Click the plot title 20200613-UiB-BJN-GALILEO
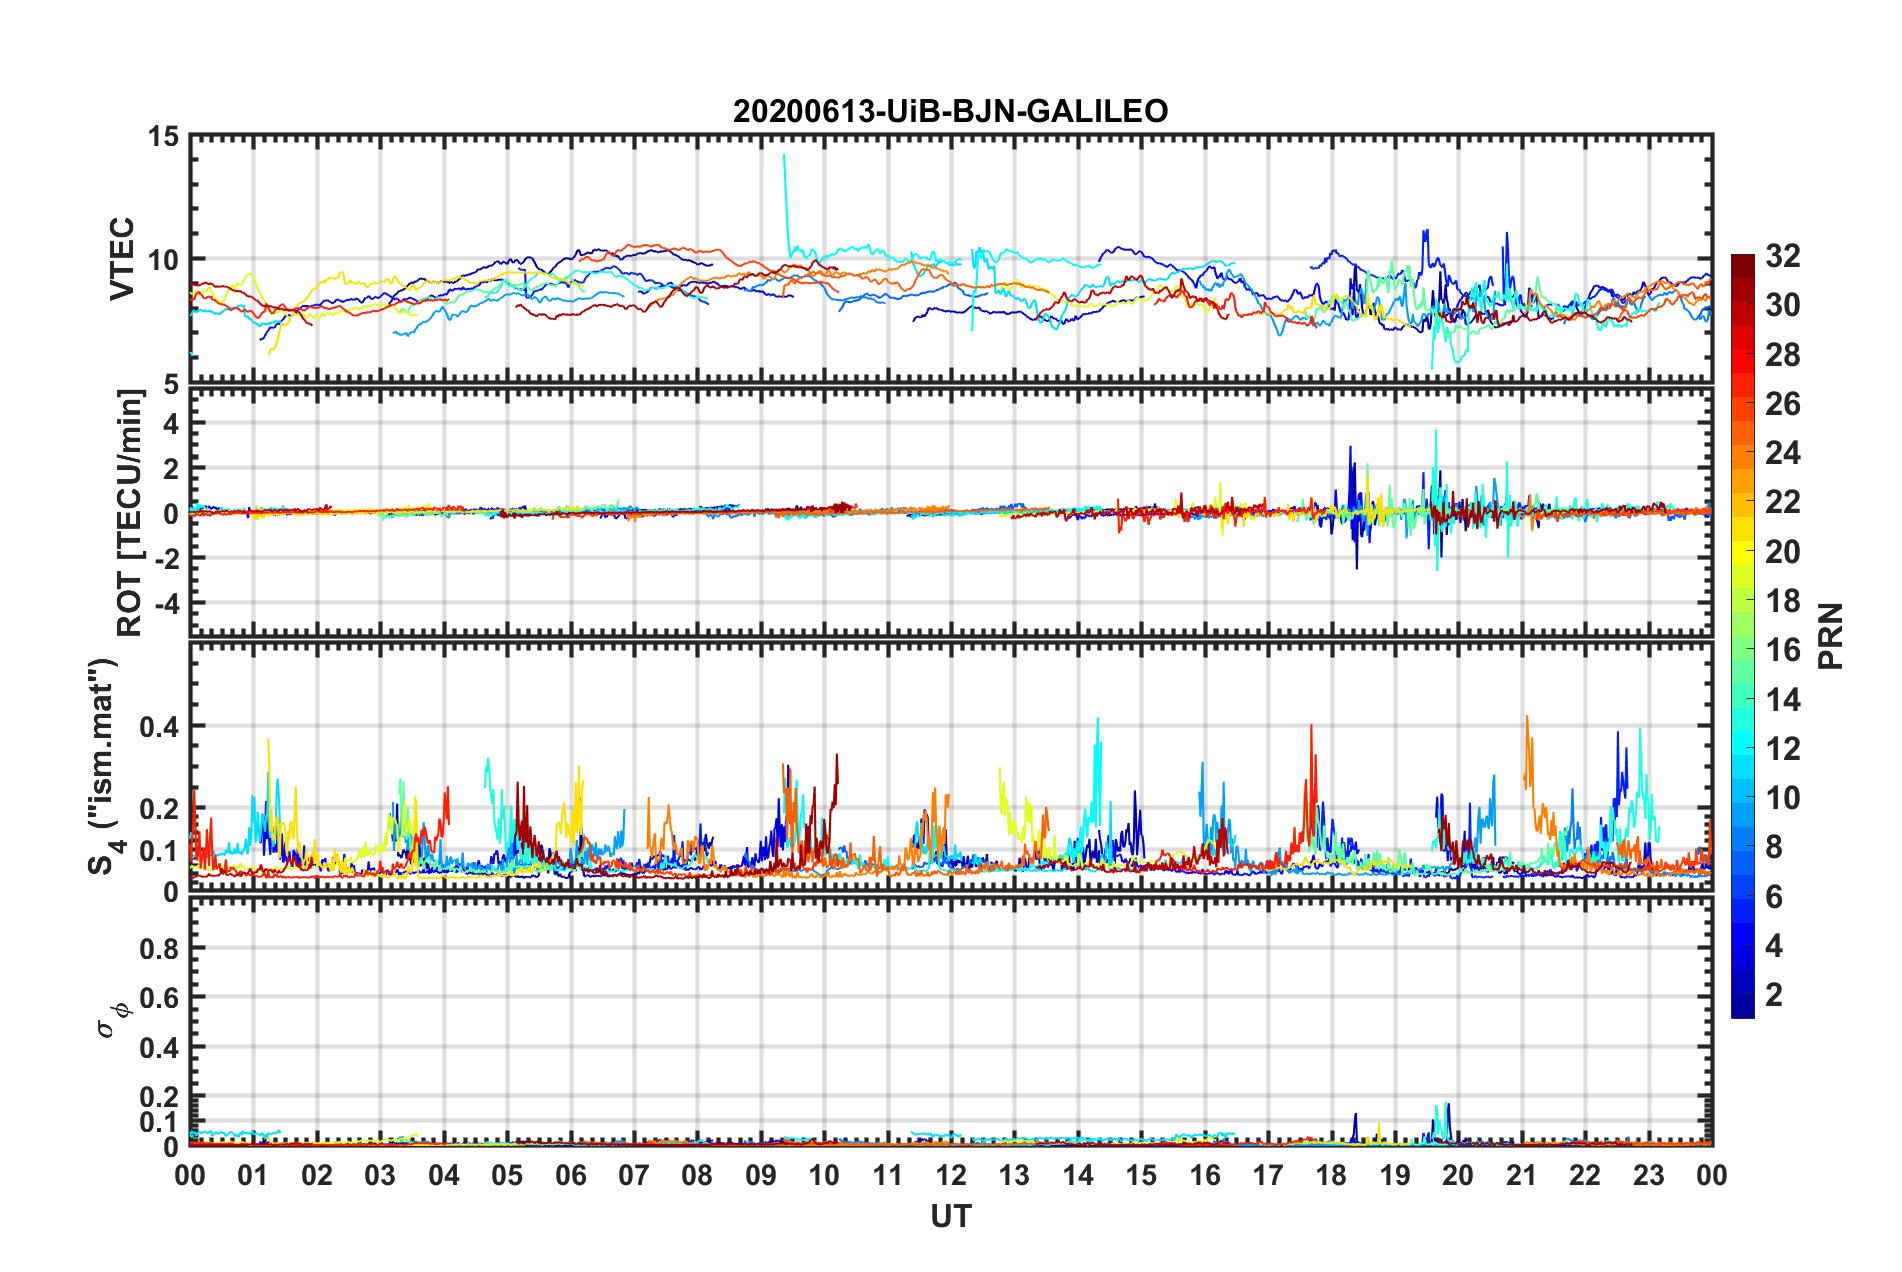 (x=950, y=111)
